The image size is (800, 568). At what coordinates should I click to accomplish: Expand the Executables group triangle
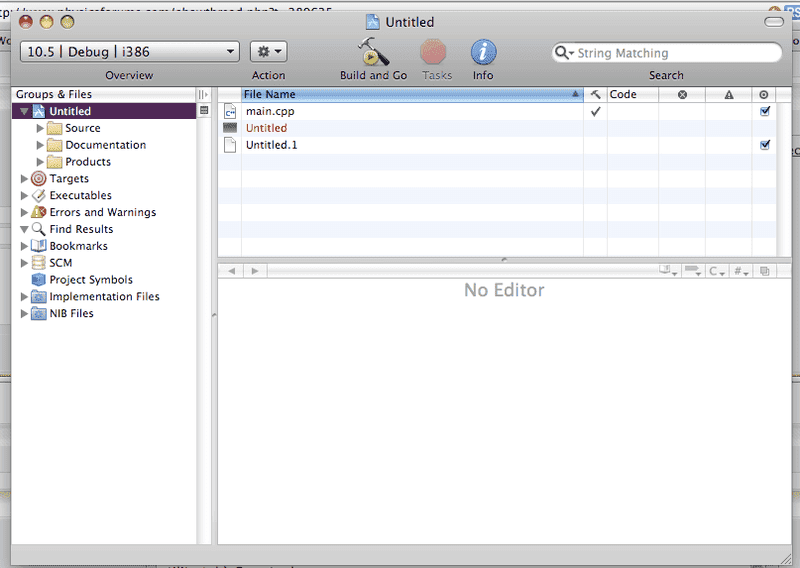pos(25,196)
